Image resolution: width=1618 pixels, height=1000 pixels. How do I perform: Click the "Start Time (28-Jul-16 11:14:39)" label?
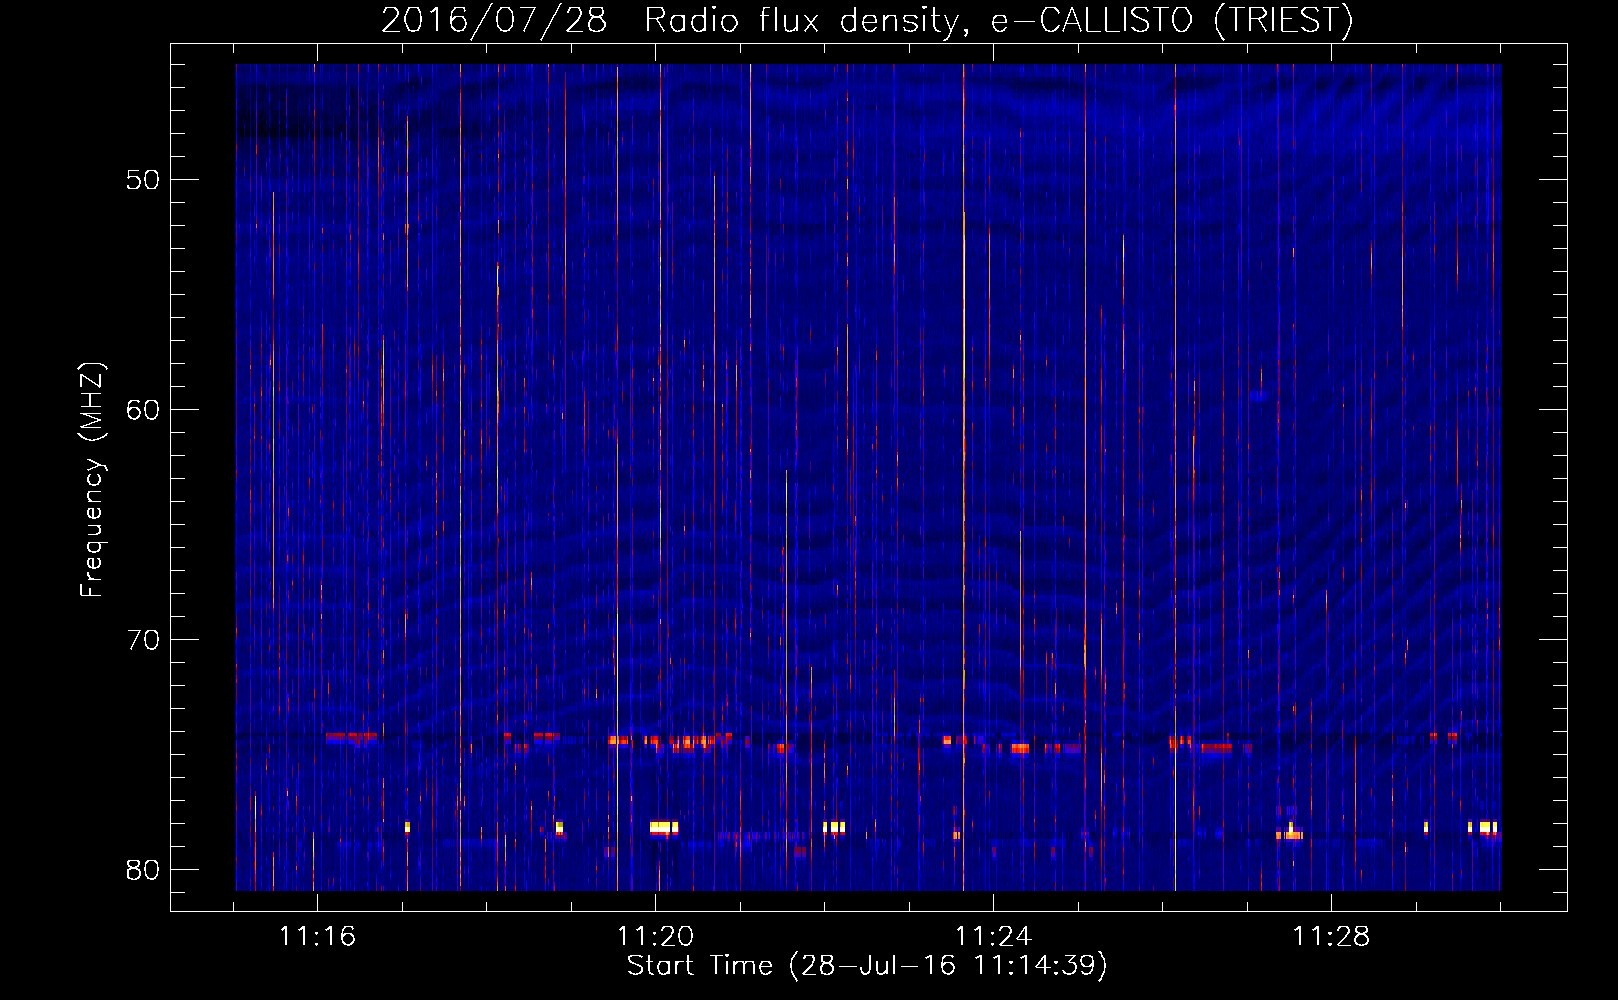(867, 966)
